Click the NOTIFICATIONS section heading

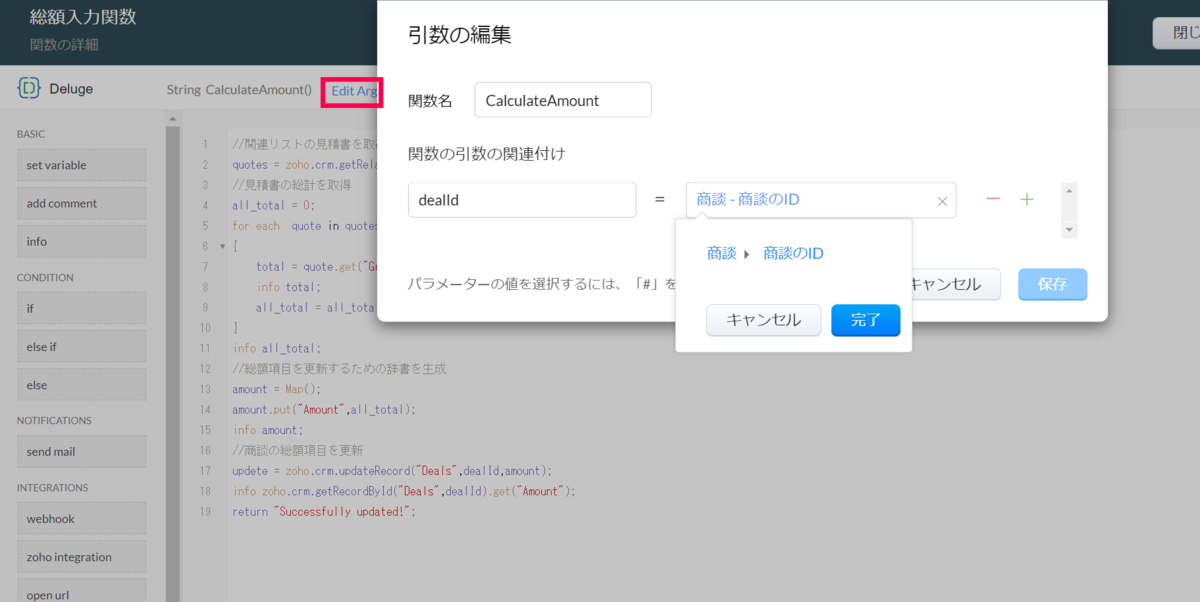pyautogui.click(x=54, y=420)
